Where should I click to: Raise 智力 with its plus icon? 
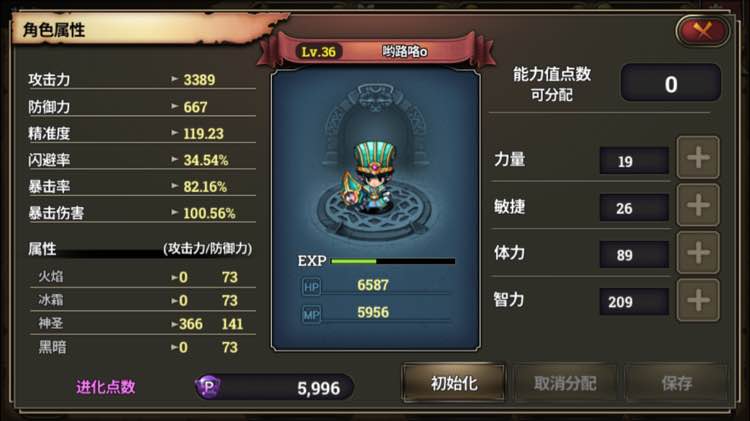[698, 300]
